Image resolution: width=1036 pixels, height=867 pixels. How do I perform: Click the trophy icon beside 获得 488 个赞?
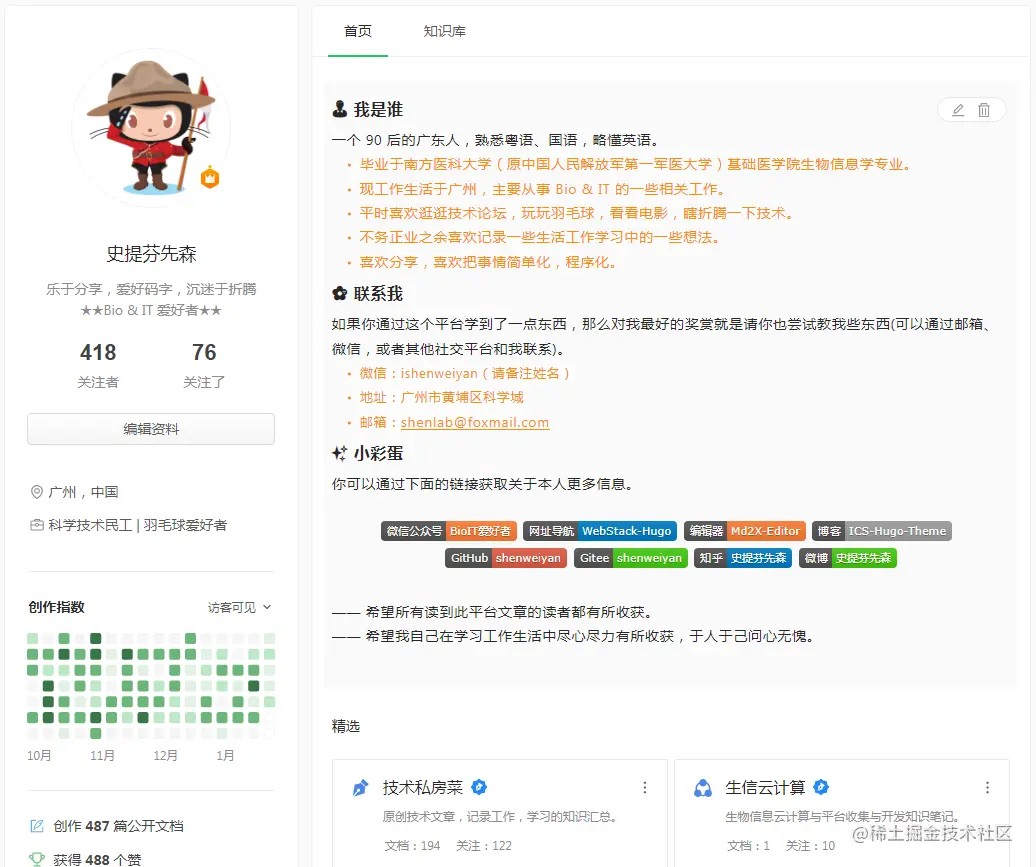[37, 859]
